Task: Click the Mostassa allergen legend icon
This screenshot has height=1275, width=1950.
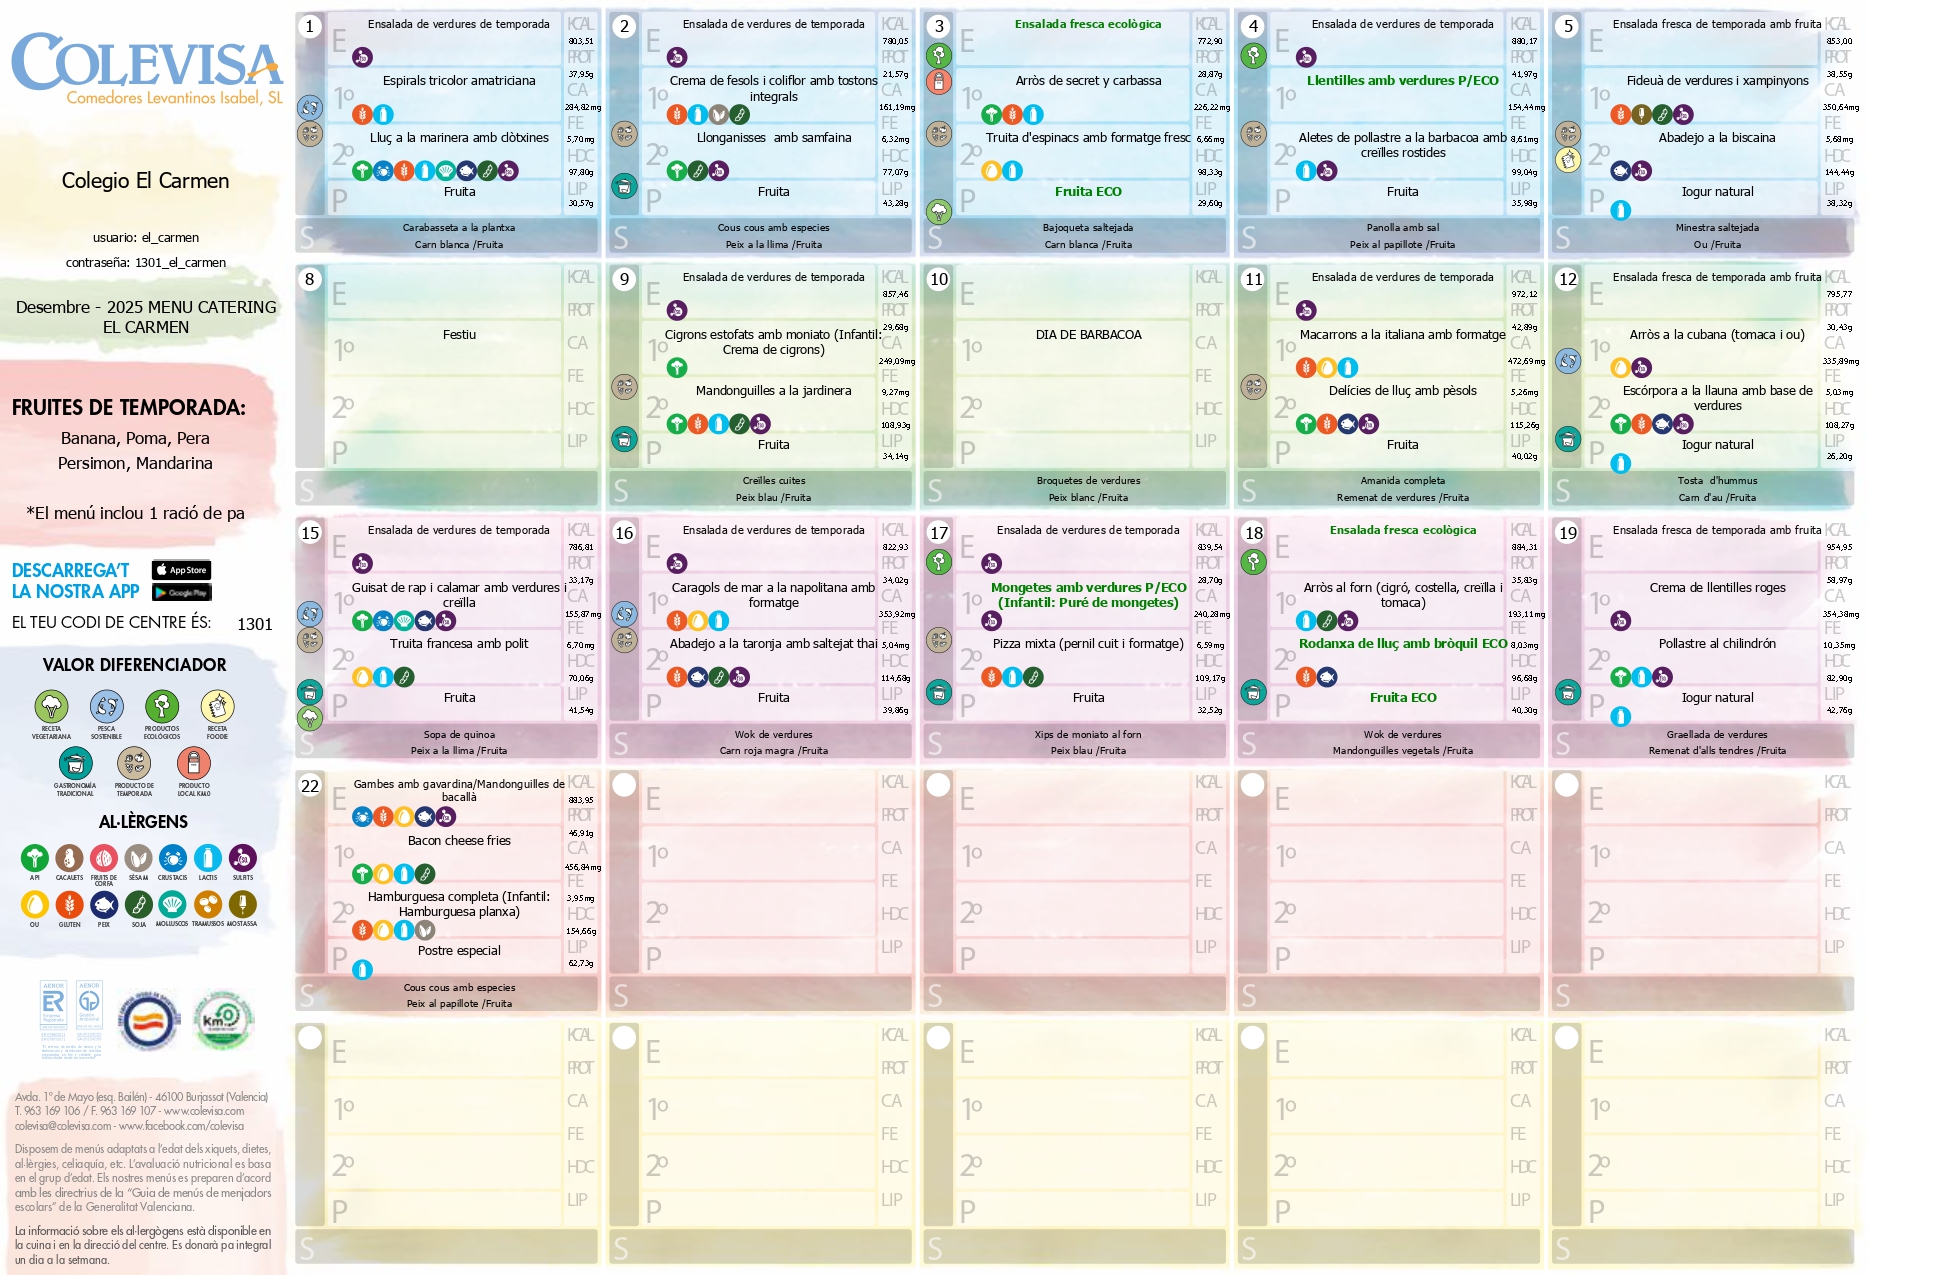Action: (242, 905)
